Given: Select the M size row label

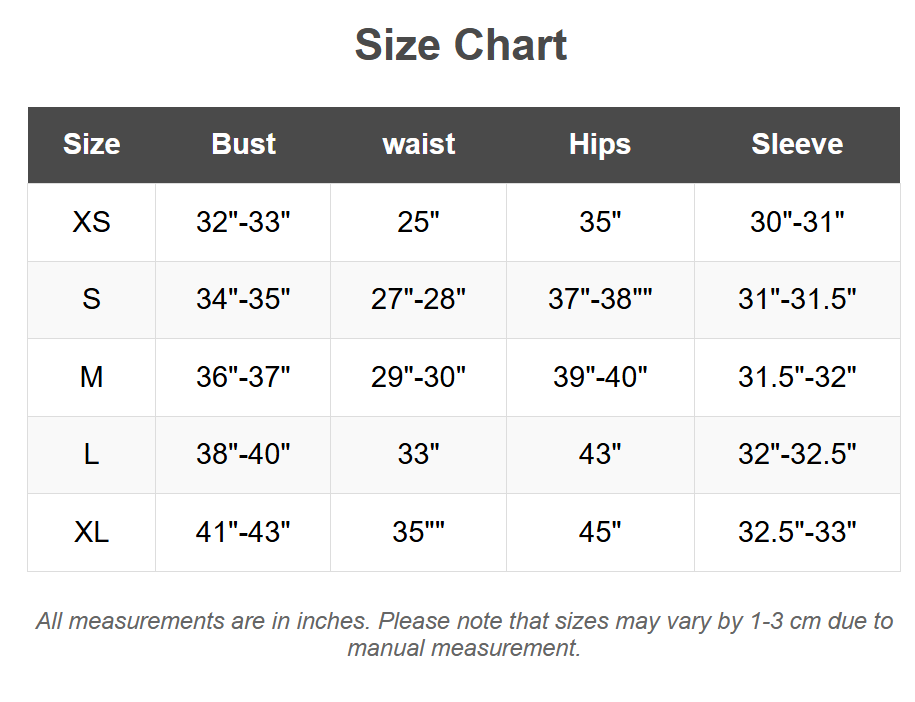Looking at the screenshot, I should click(x=91, y=377).
